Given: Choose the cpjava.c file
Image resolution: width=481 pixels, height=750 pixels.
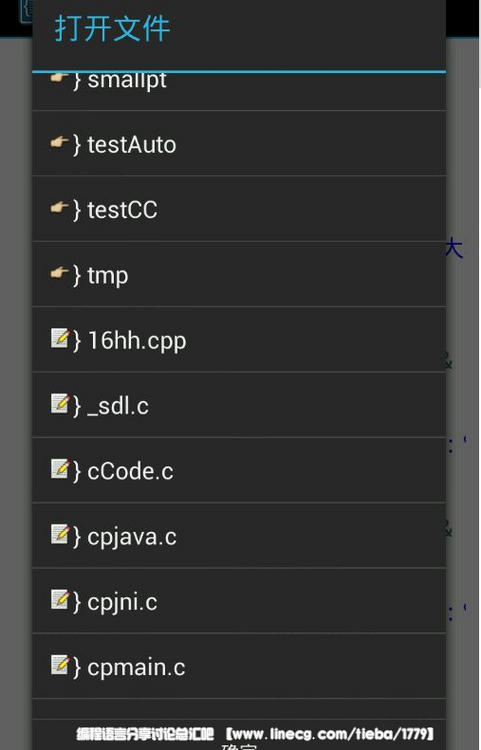Looking at the screenshot, I should [239, 536].
